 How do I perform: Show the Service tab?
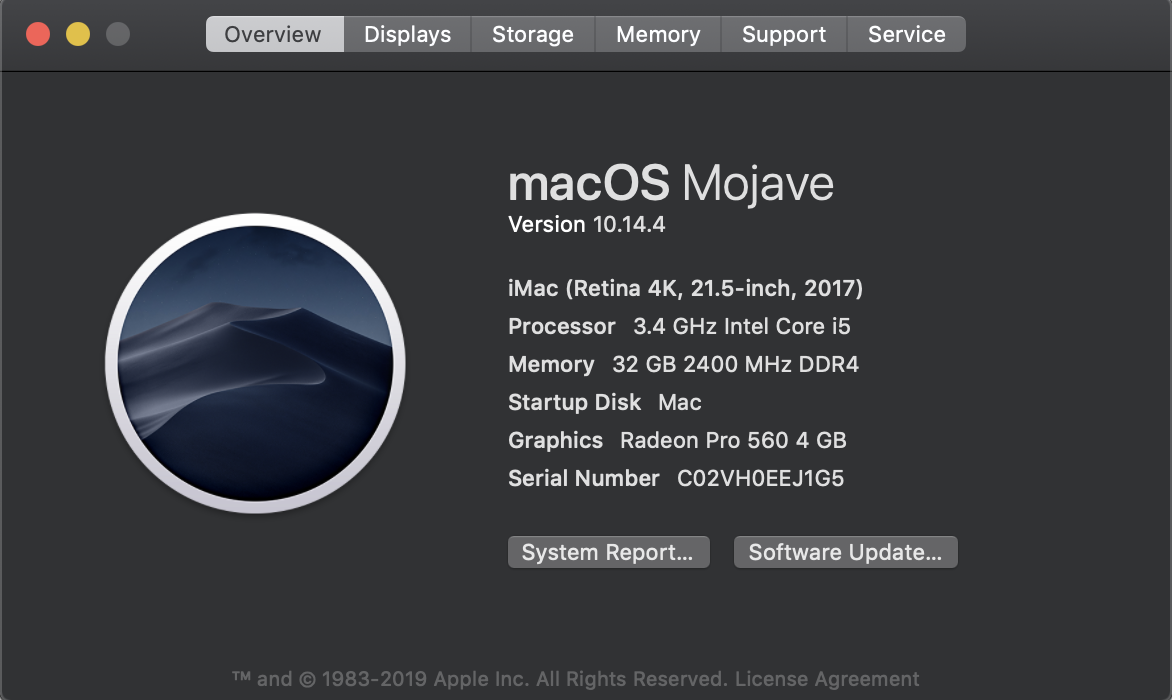906,35
